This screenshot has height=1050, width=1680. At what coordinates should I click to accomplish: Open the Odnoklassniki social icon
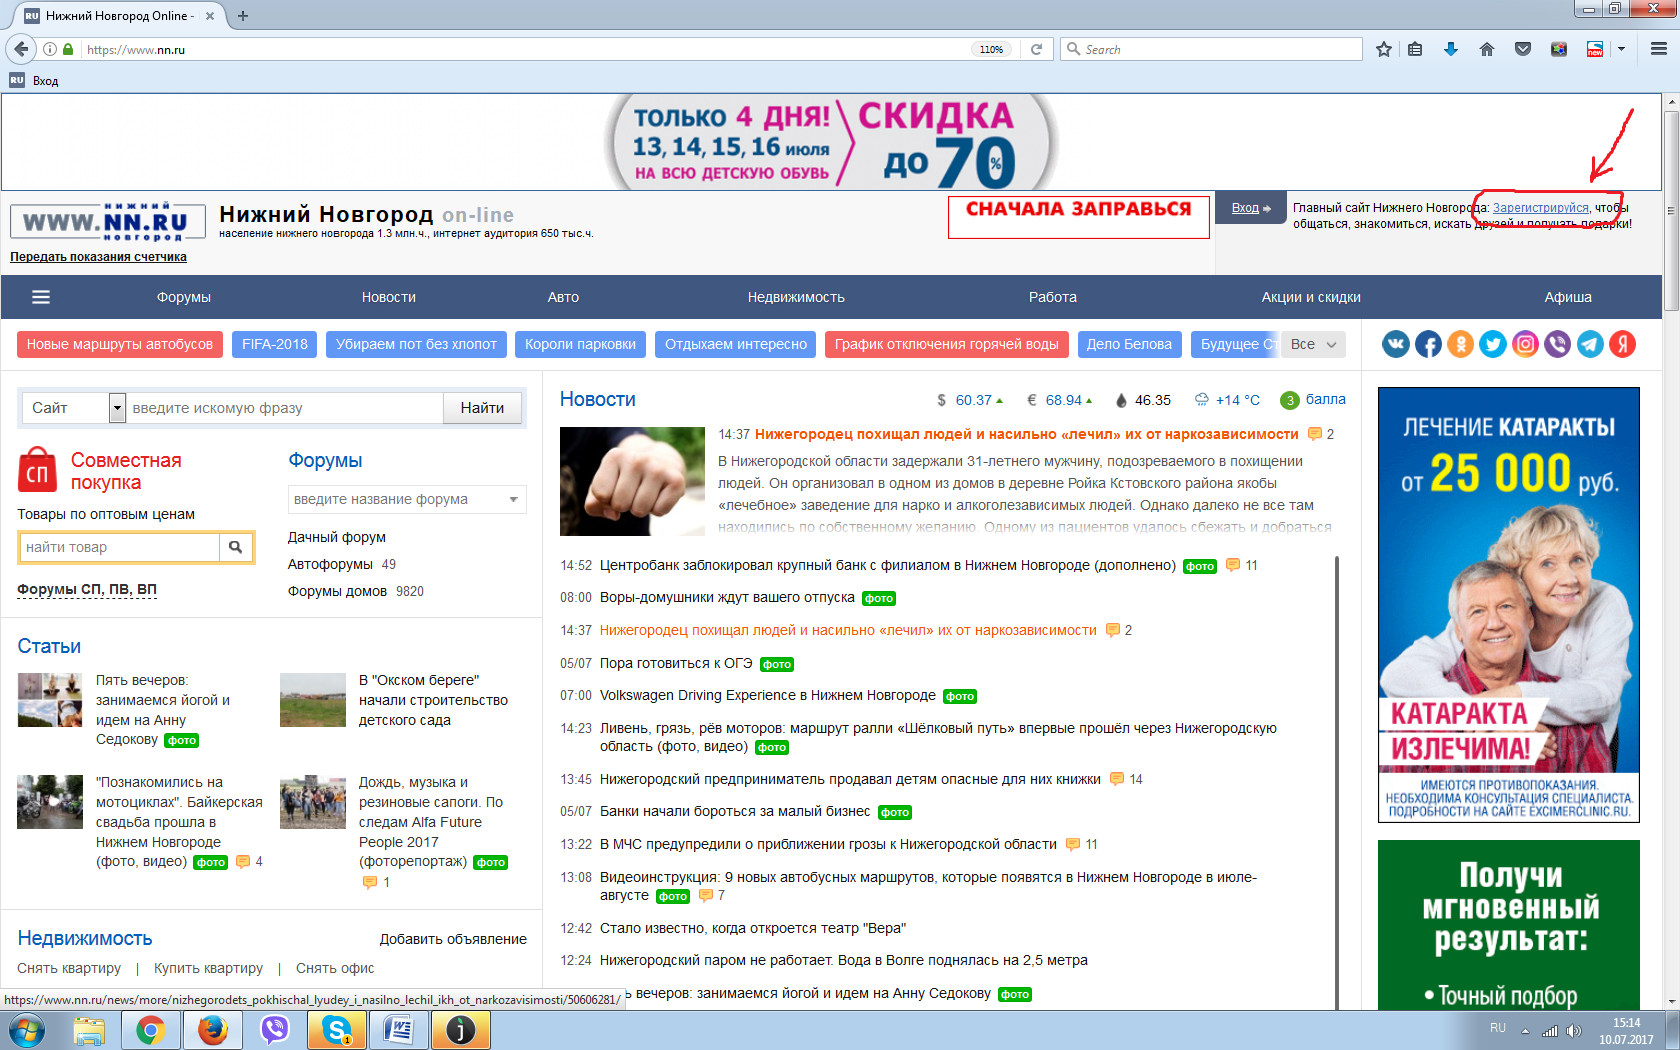(1461, 344)
